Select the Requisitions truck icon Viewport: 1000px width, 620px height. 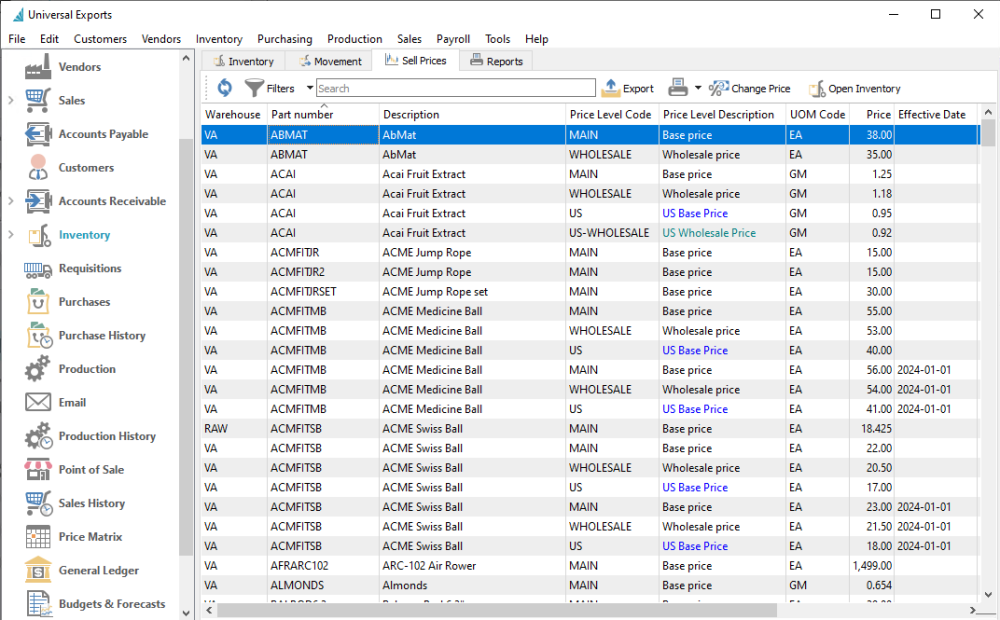[38, 269]
